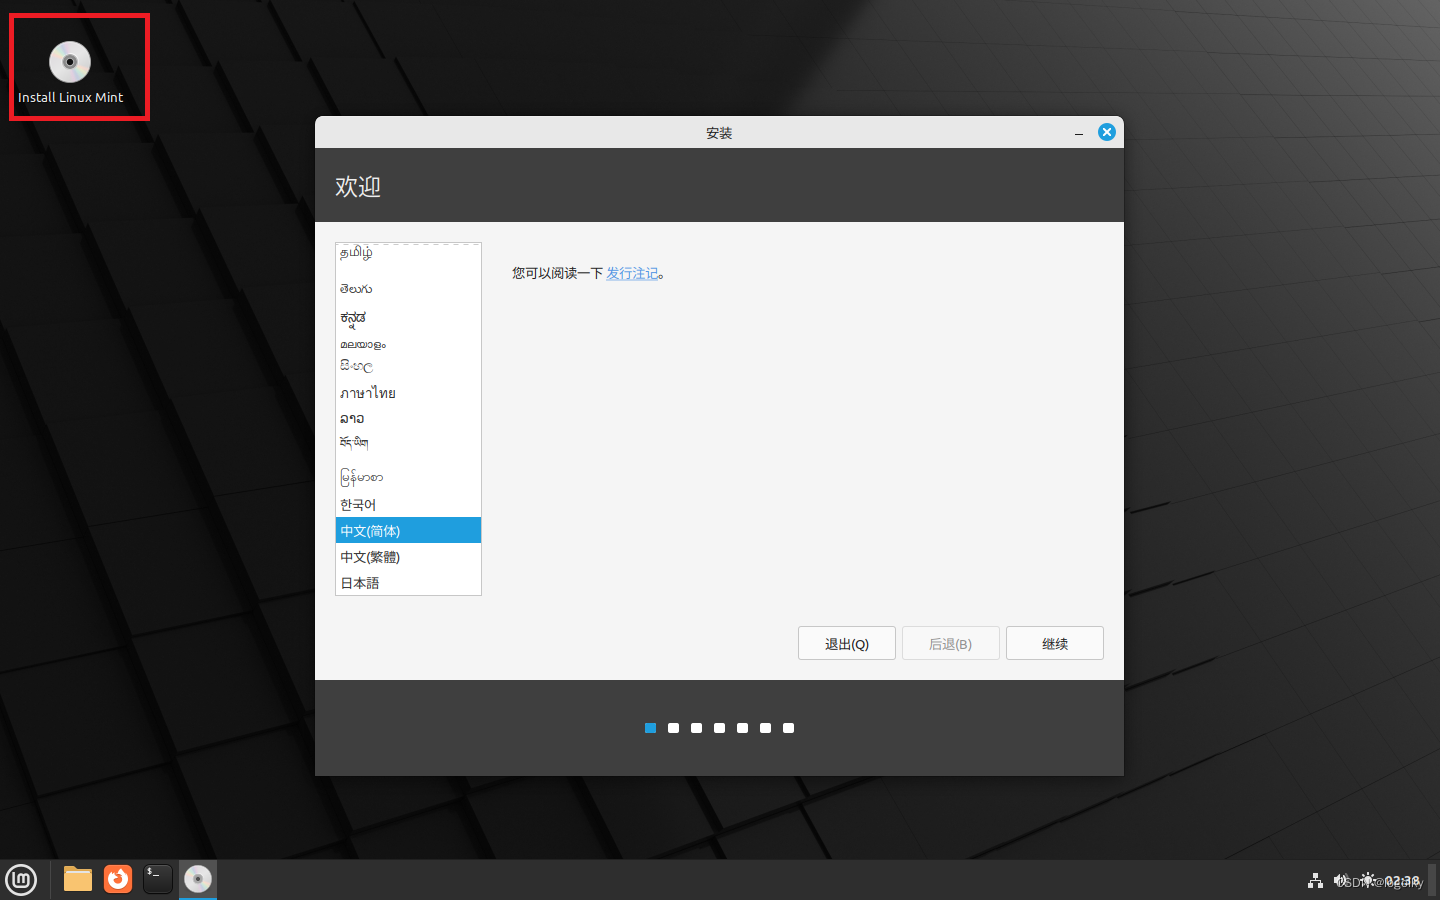Open the network icon in the system tray
Viewport: 1440px width, 900px height.
pyautogui.click(x=1315, y=880)
